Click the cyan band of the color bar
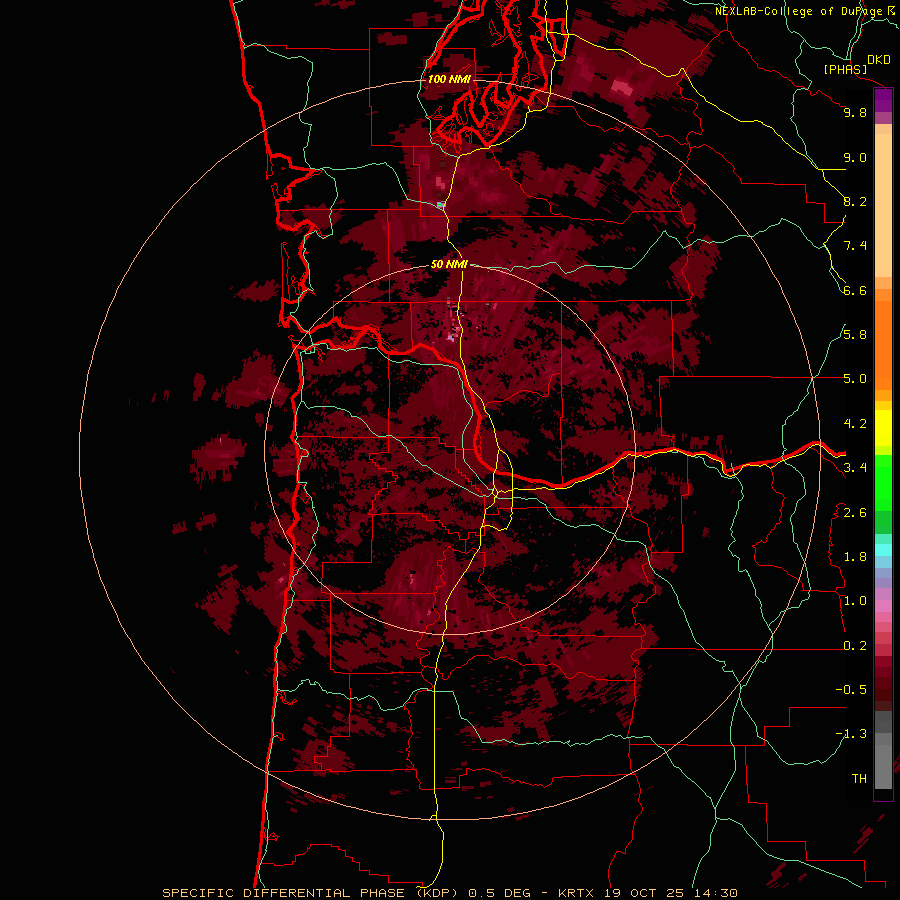 [883, 549]
